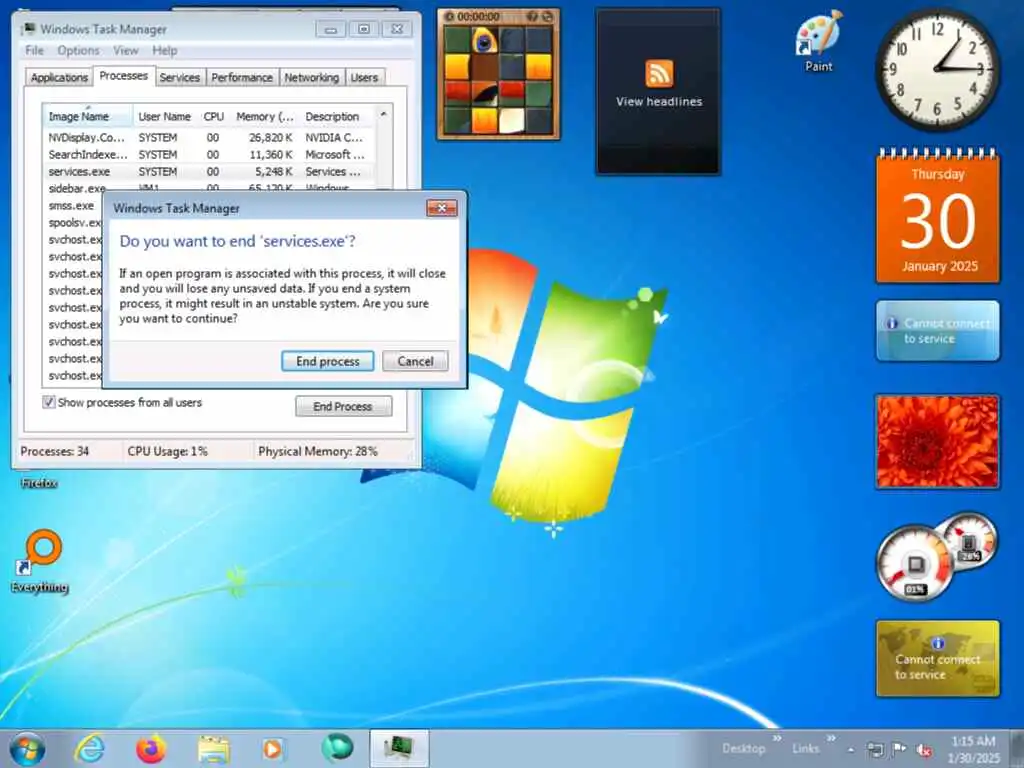Click the taskbar clock showing 1:15 AM
The height and width of the screenshot is (768, 1024).
972,749
